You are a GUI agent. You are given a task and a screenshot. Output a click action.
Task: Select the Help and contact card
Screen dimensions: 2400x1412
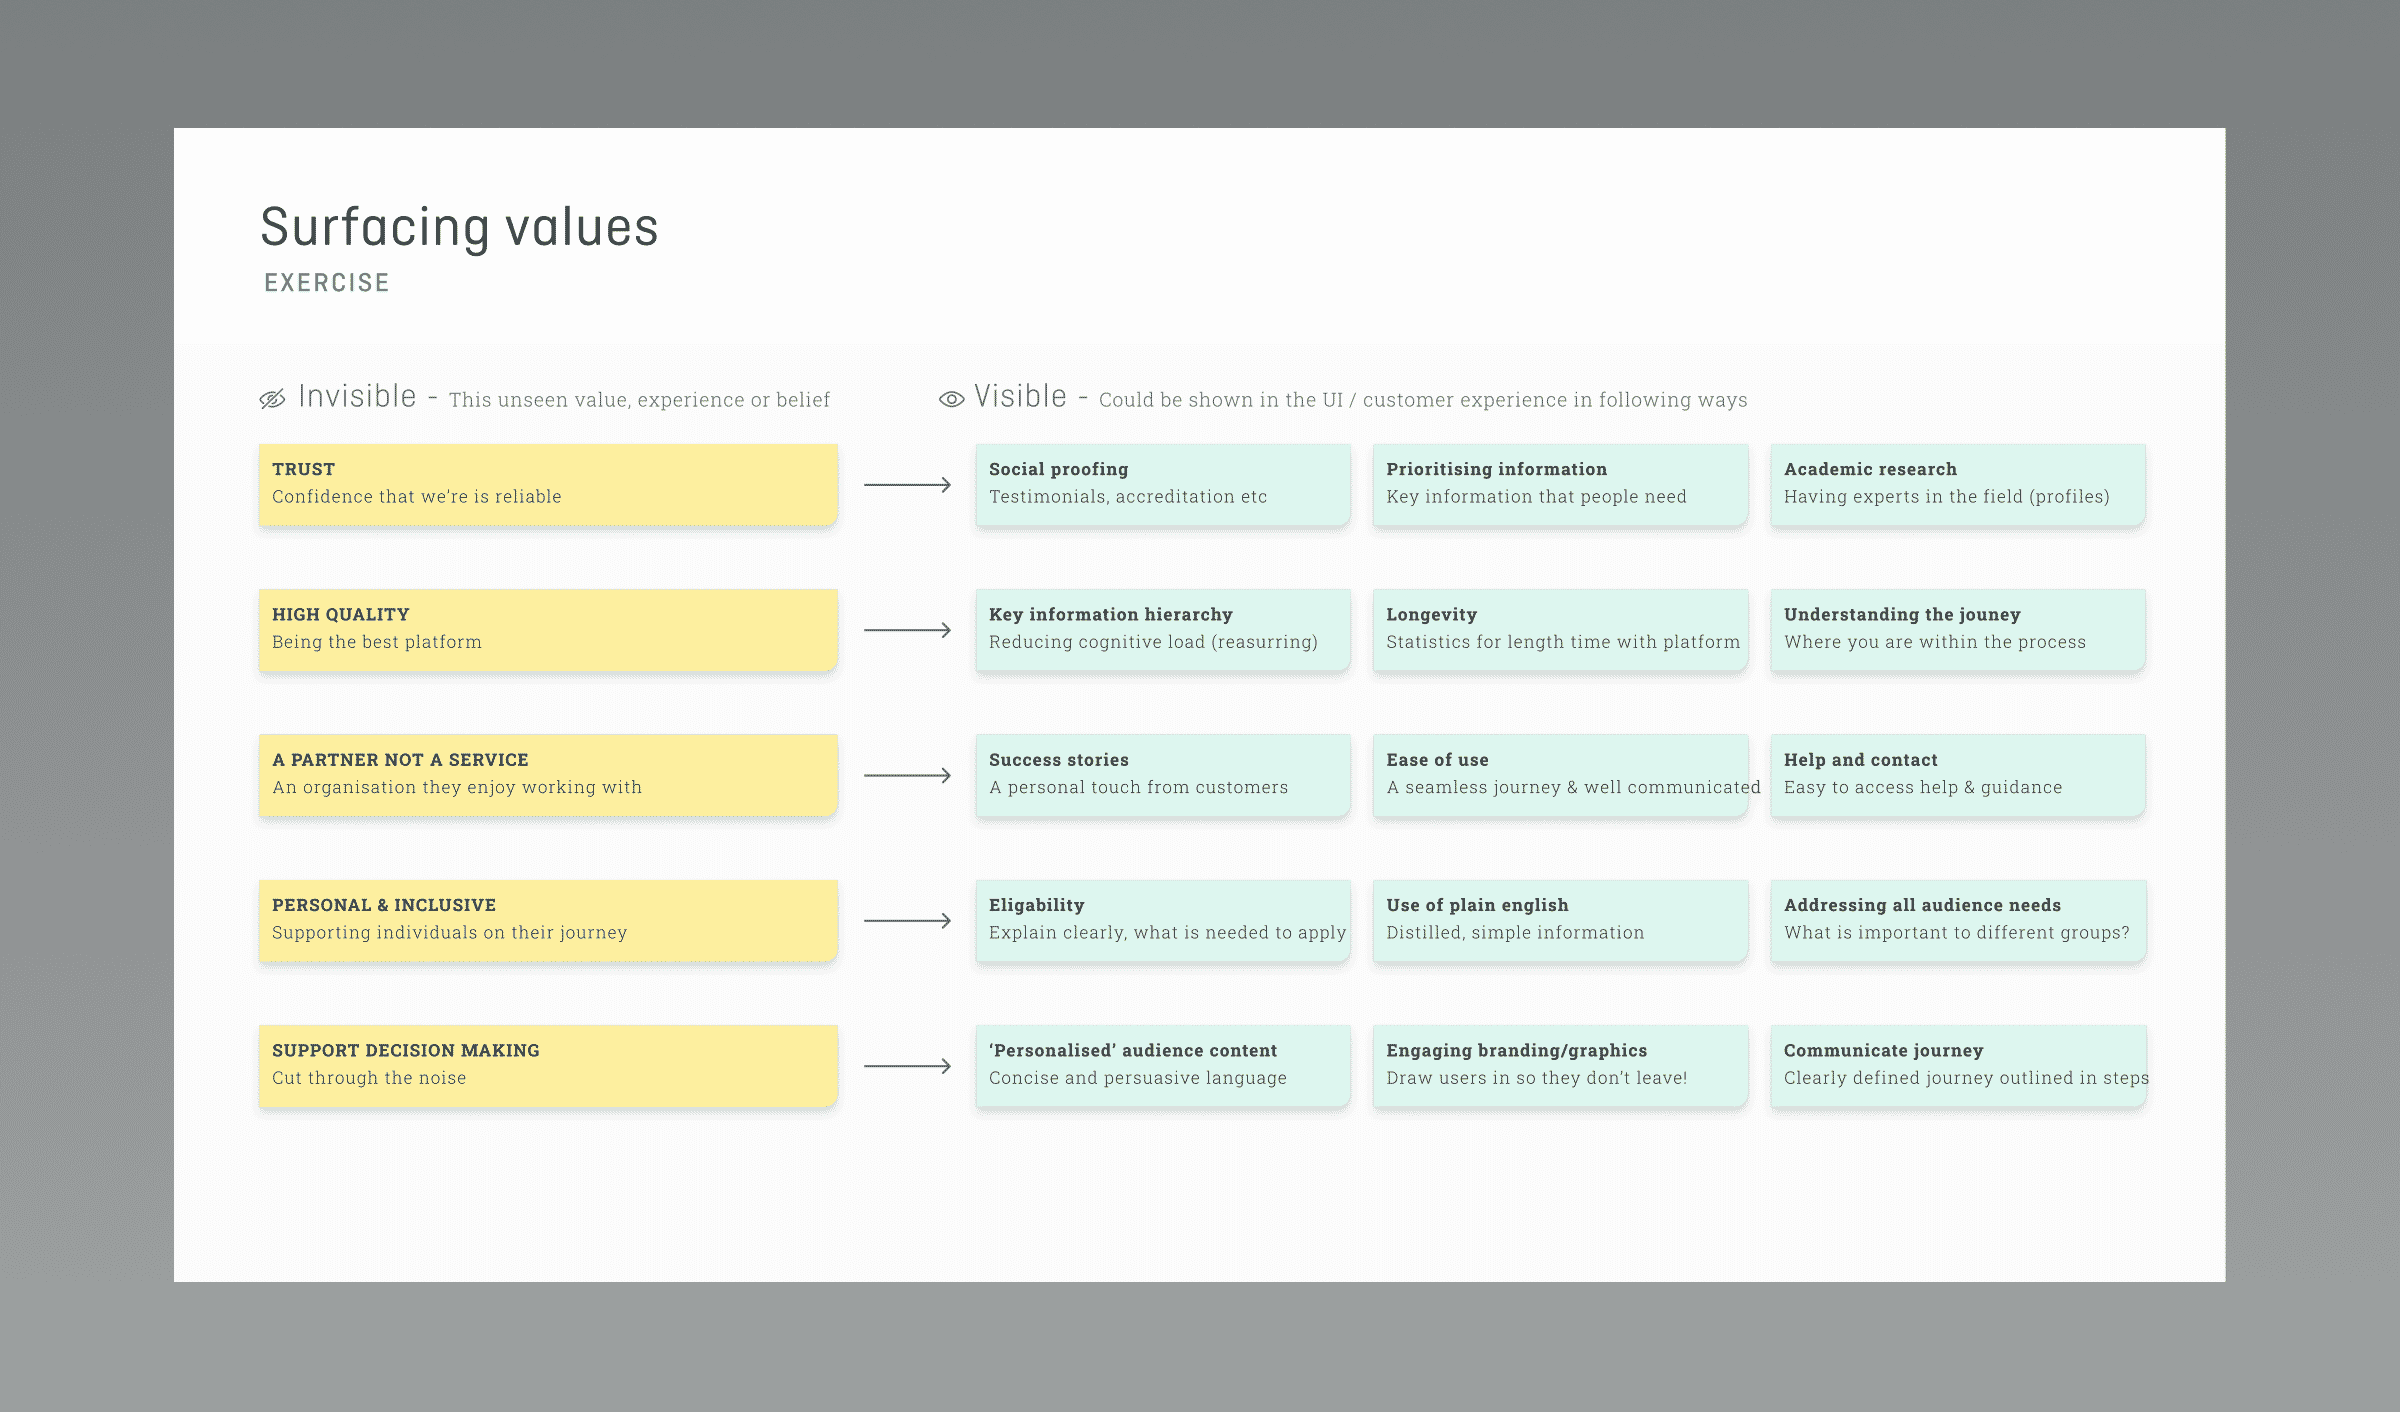pos(1957,775)
